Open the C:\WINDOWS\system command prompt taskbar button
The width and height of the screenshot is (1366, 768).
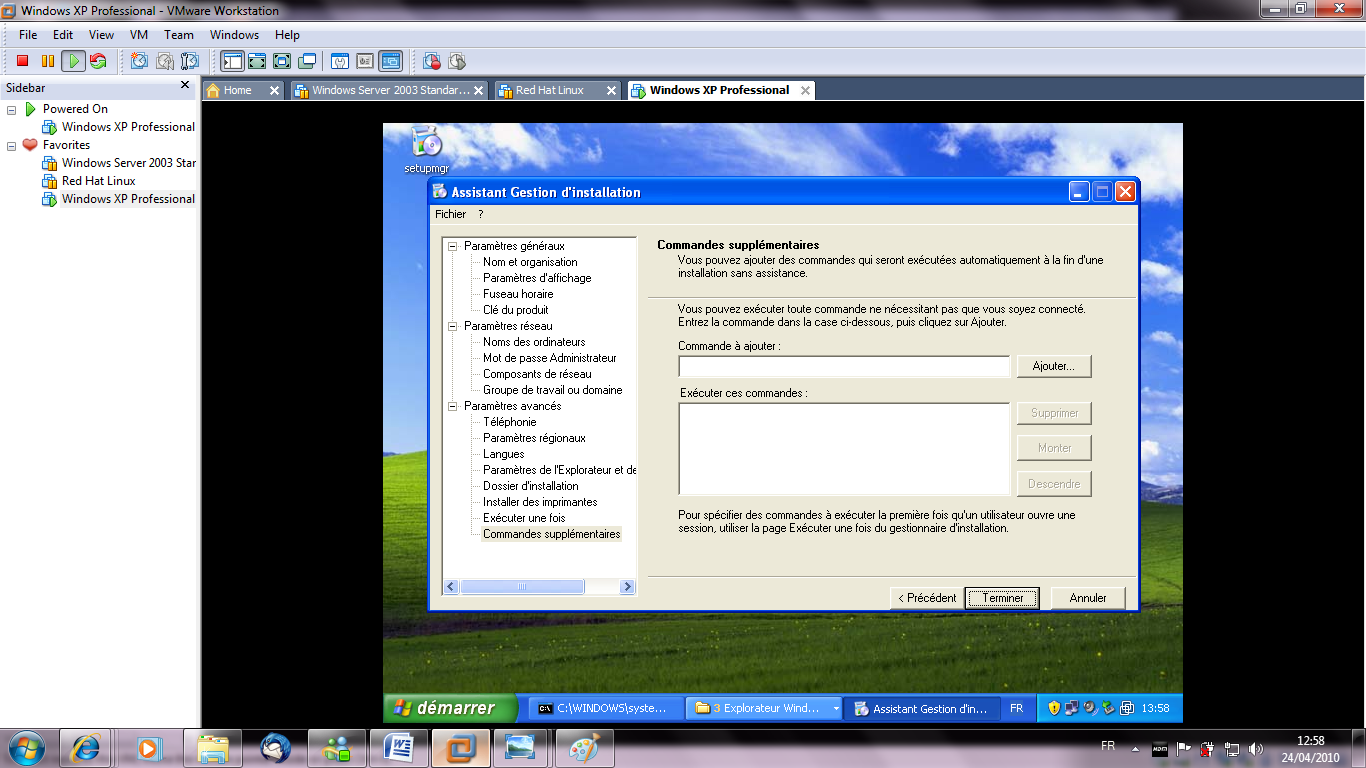coord(606,708)
